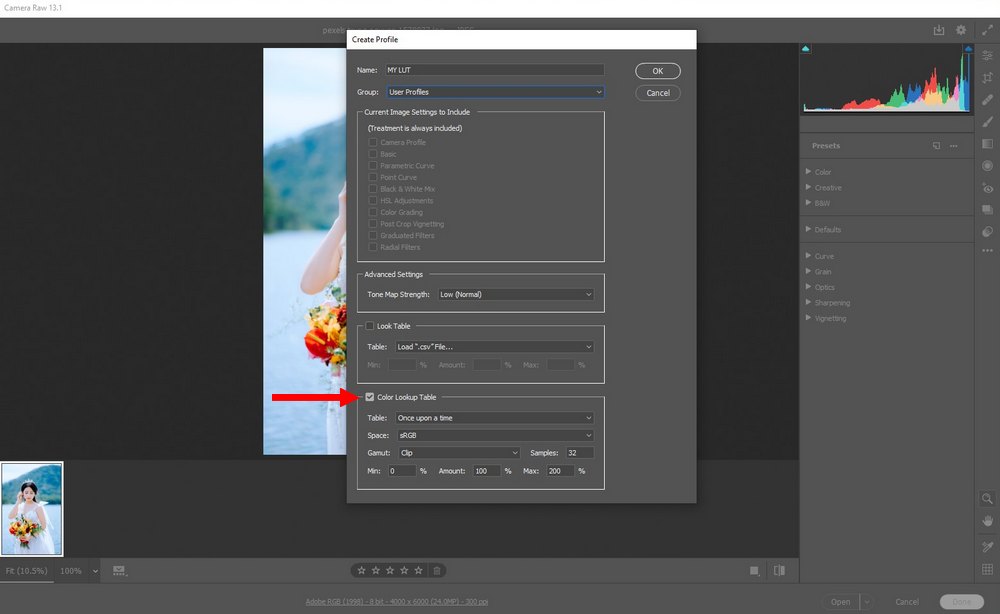Open the Snapshots panel icon
1000x614 pixels.
coord(987,210)
